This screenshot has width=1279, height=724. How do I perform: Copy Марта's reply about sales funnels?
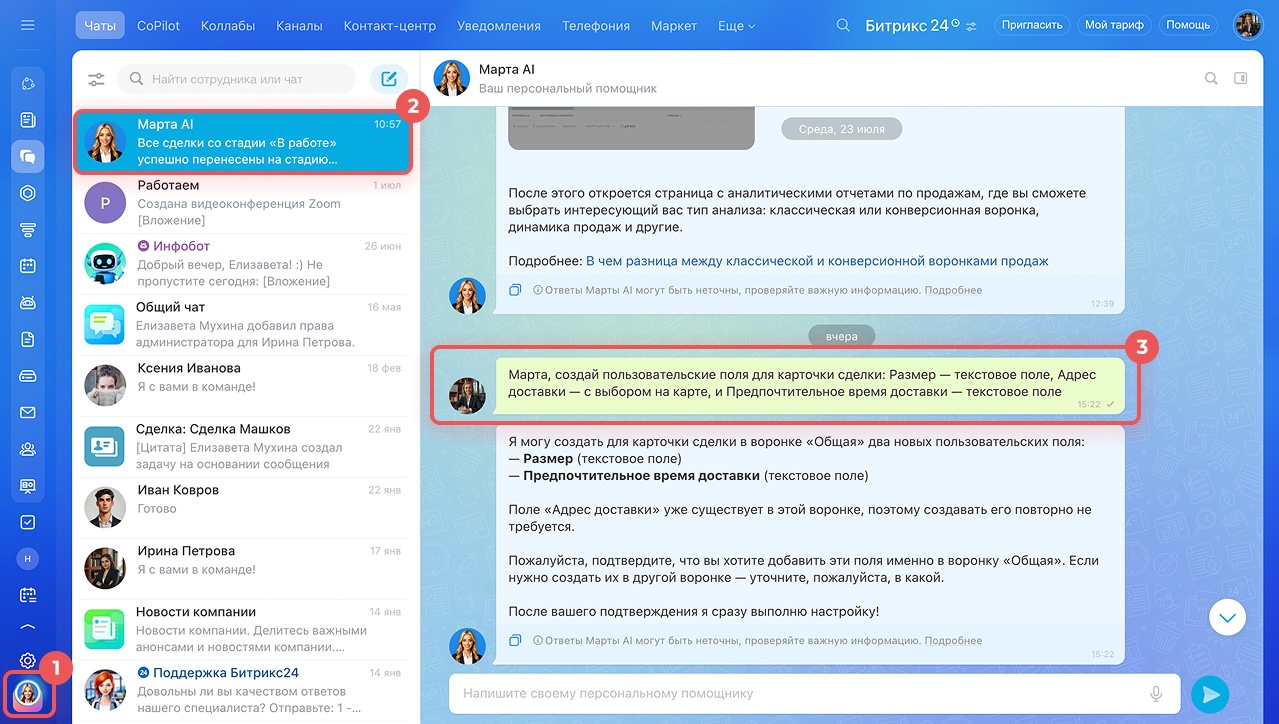click(515, 290)
